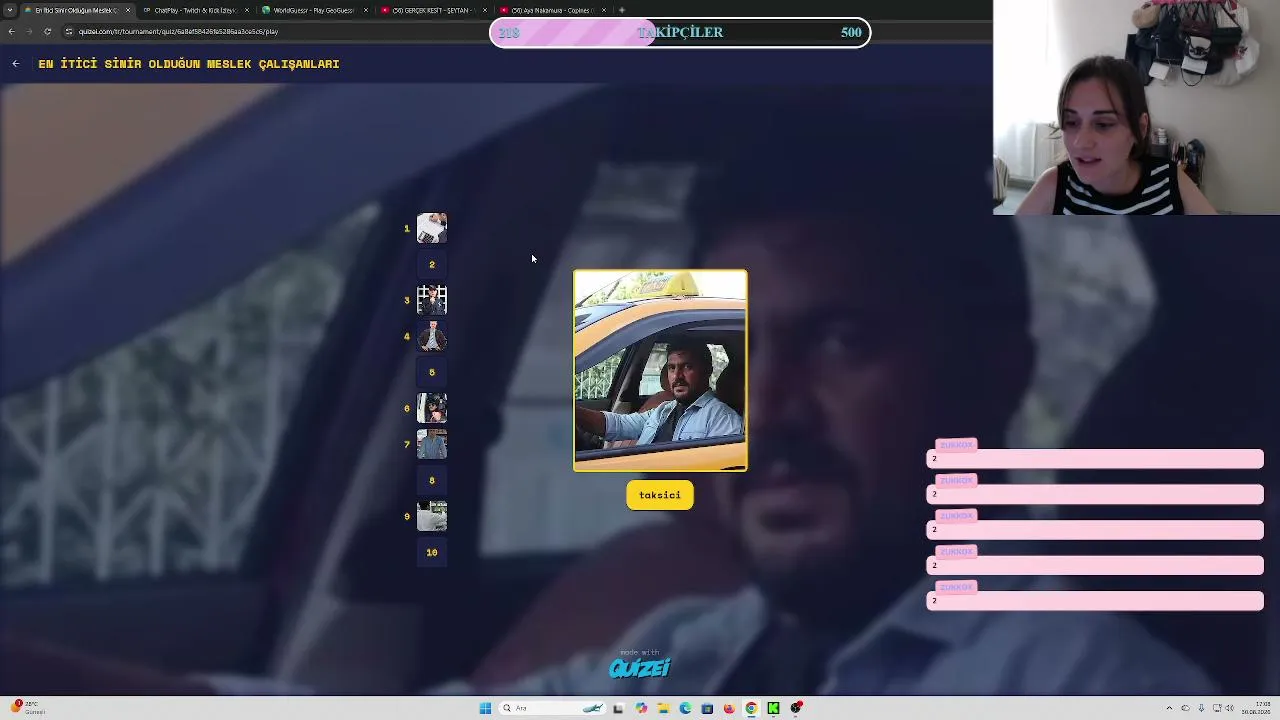Image resolution: width=1280 pixels, height=720 pixels.
Task: Open network settings from system tray
Action: (1216, 708)
